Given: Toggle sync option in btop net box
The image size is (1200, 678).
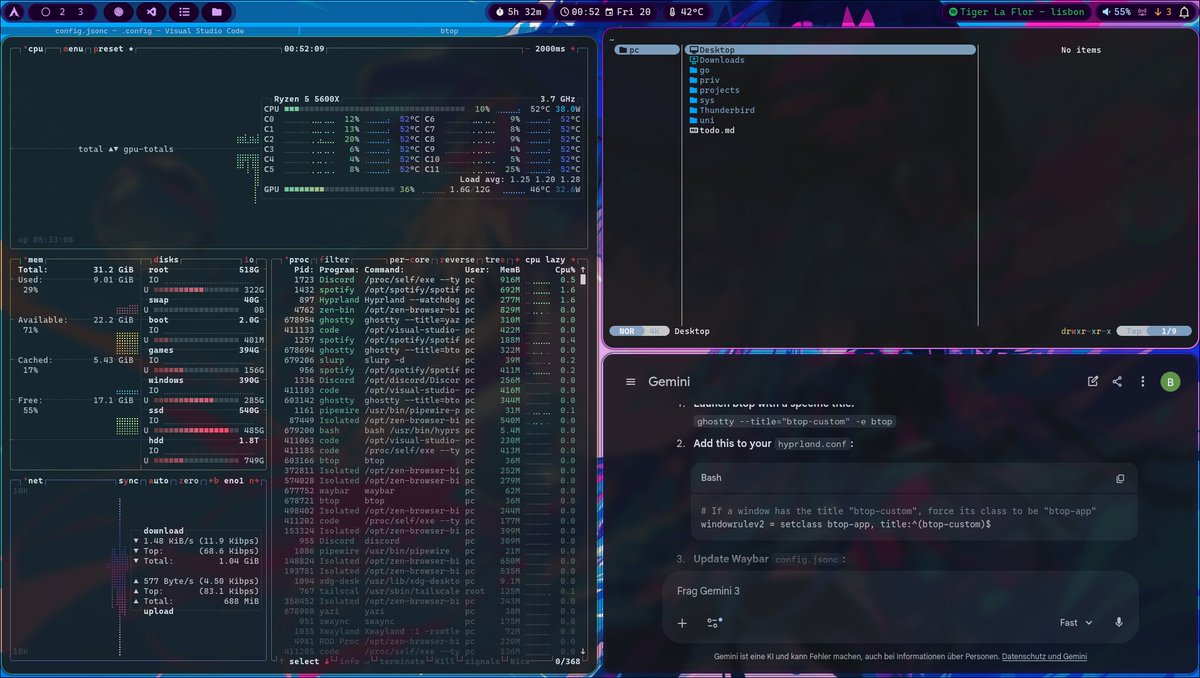Looking at the screenshot, I should [x=128, y=481].
